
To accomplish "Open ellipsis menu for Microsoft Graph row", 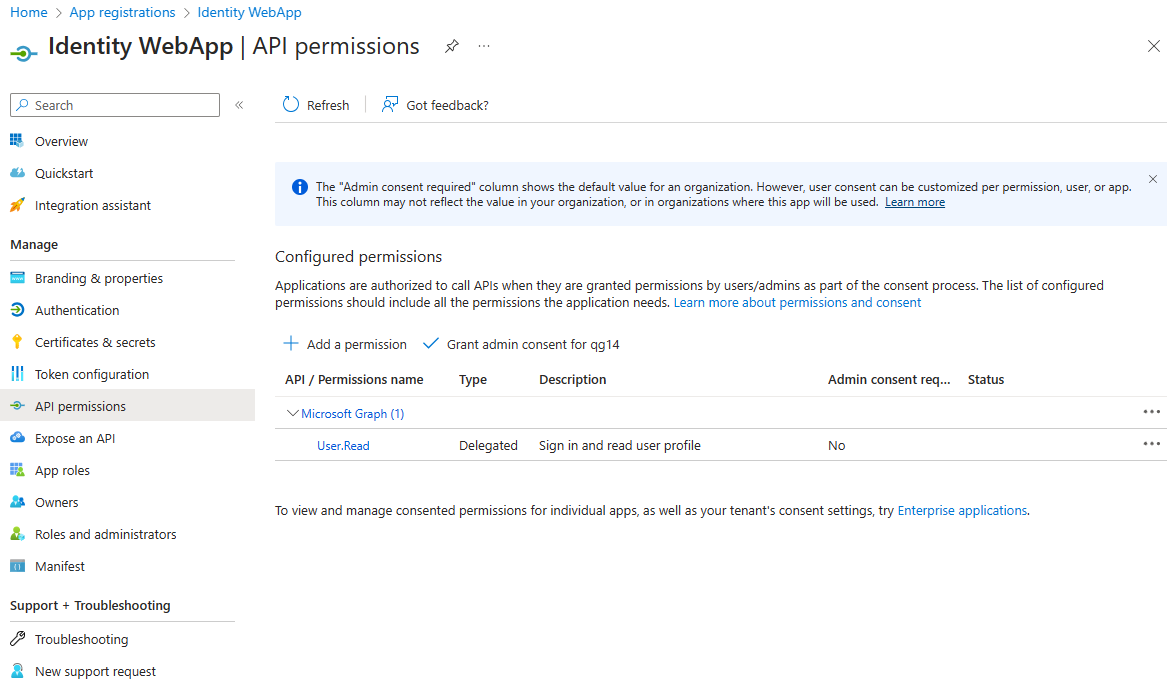I will 1151,411.
